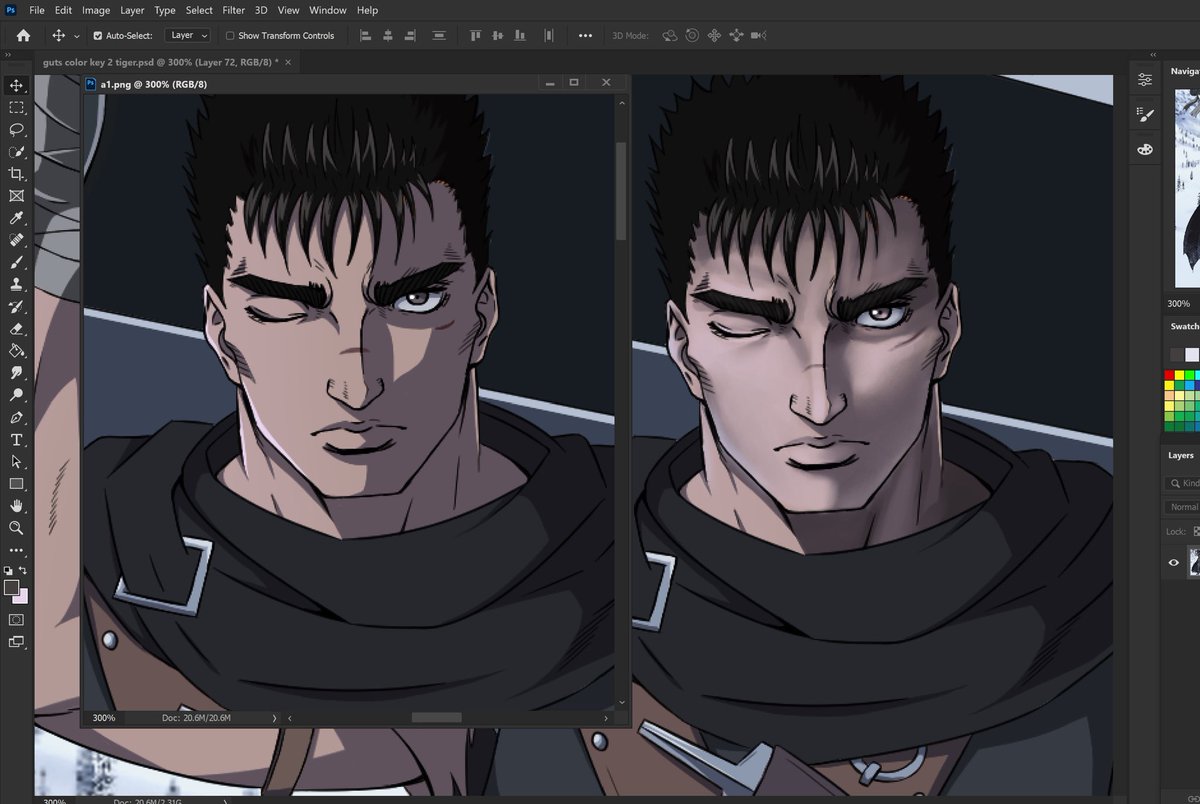Click Align bottom edges icon
Screen dimensions: 1200x804
[x=520, y=35]
